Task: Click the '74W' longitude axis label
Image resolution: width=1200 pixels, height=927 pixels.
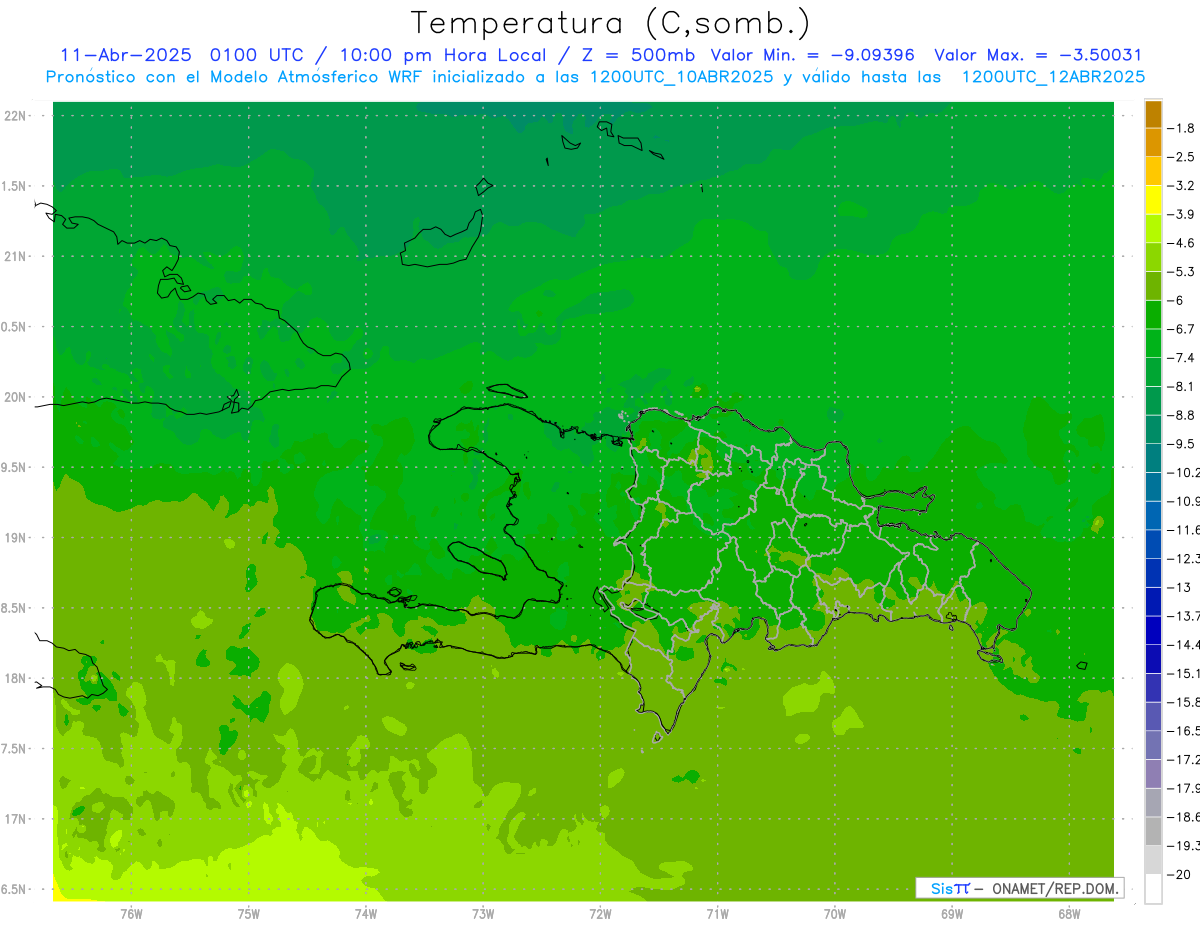Action: [x=366, y=914]
